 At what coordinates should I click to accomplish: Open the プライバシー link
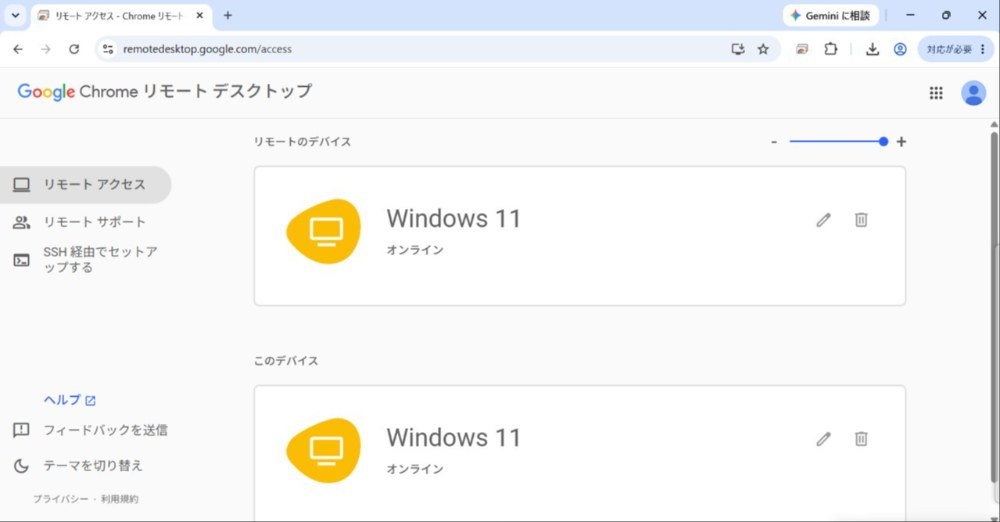(x=61, y=499)
